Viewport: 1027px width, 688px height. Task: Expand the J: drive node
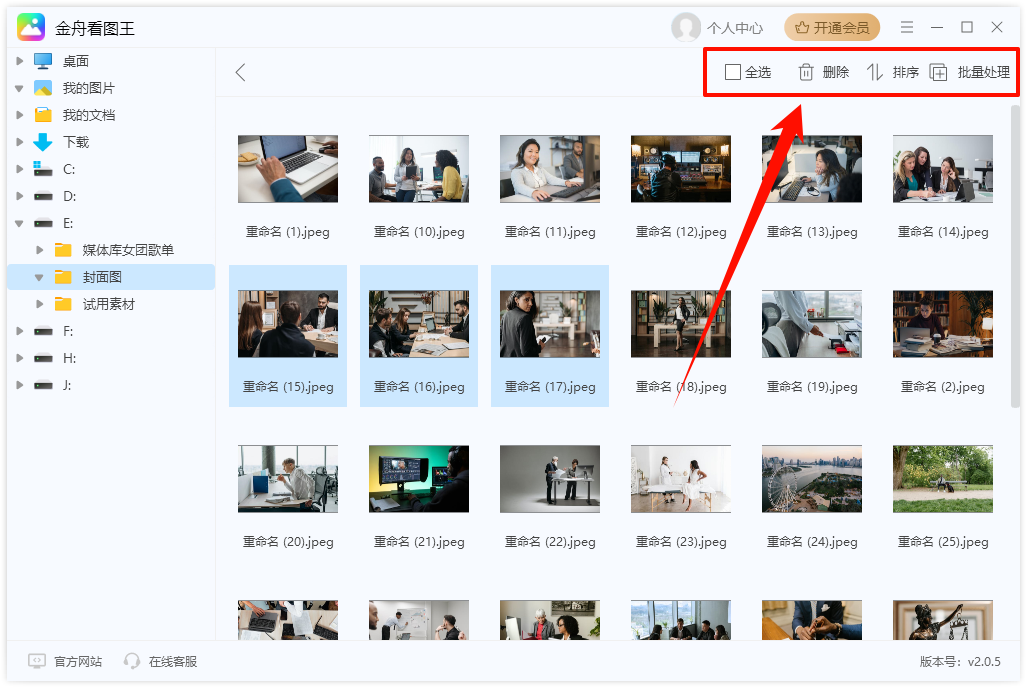20,385
